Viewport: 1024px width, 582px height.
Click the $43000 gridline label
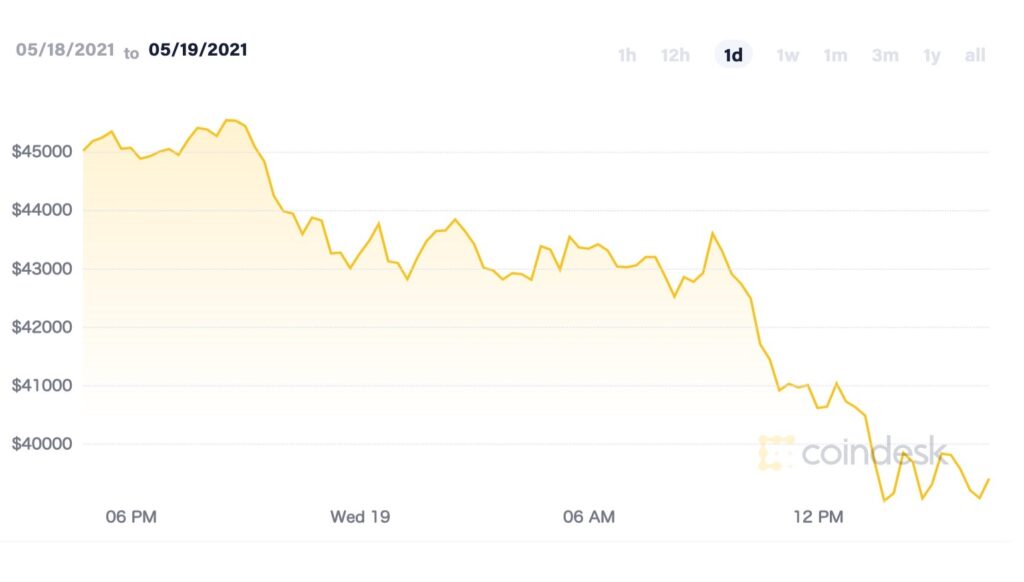coord(43,269)
